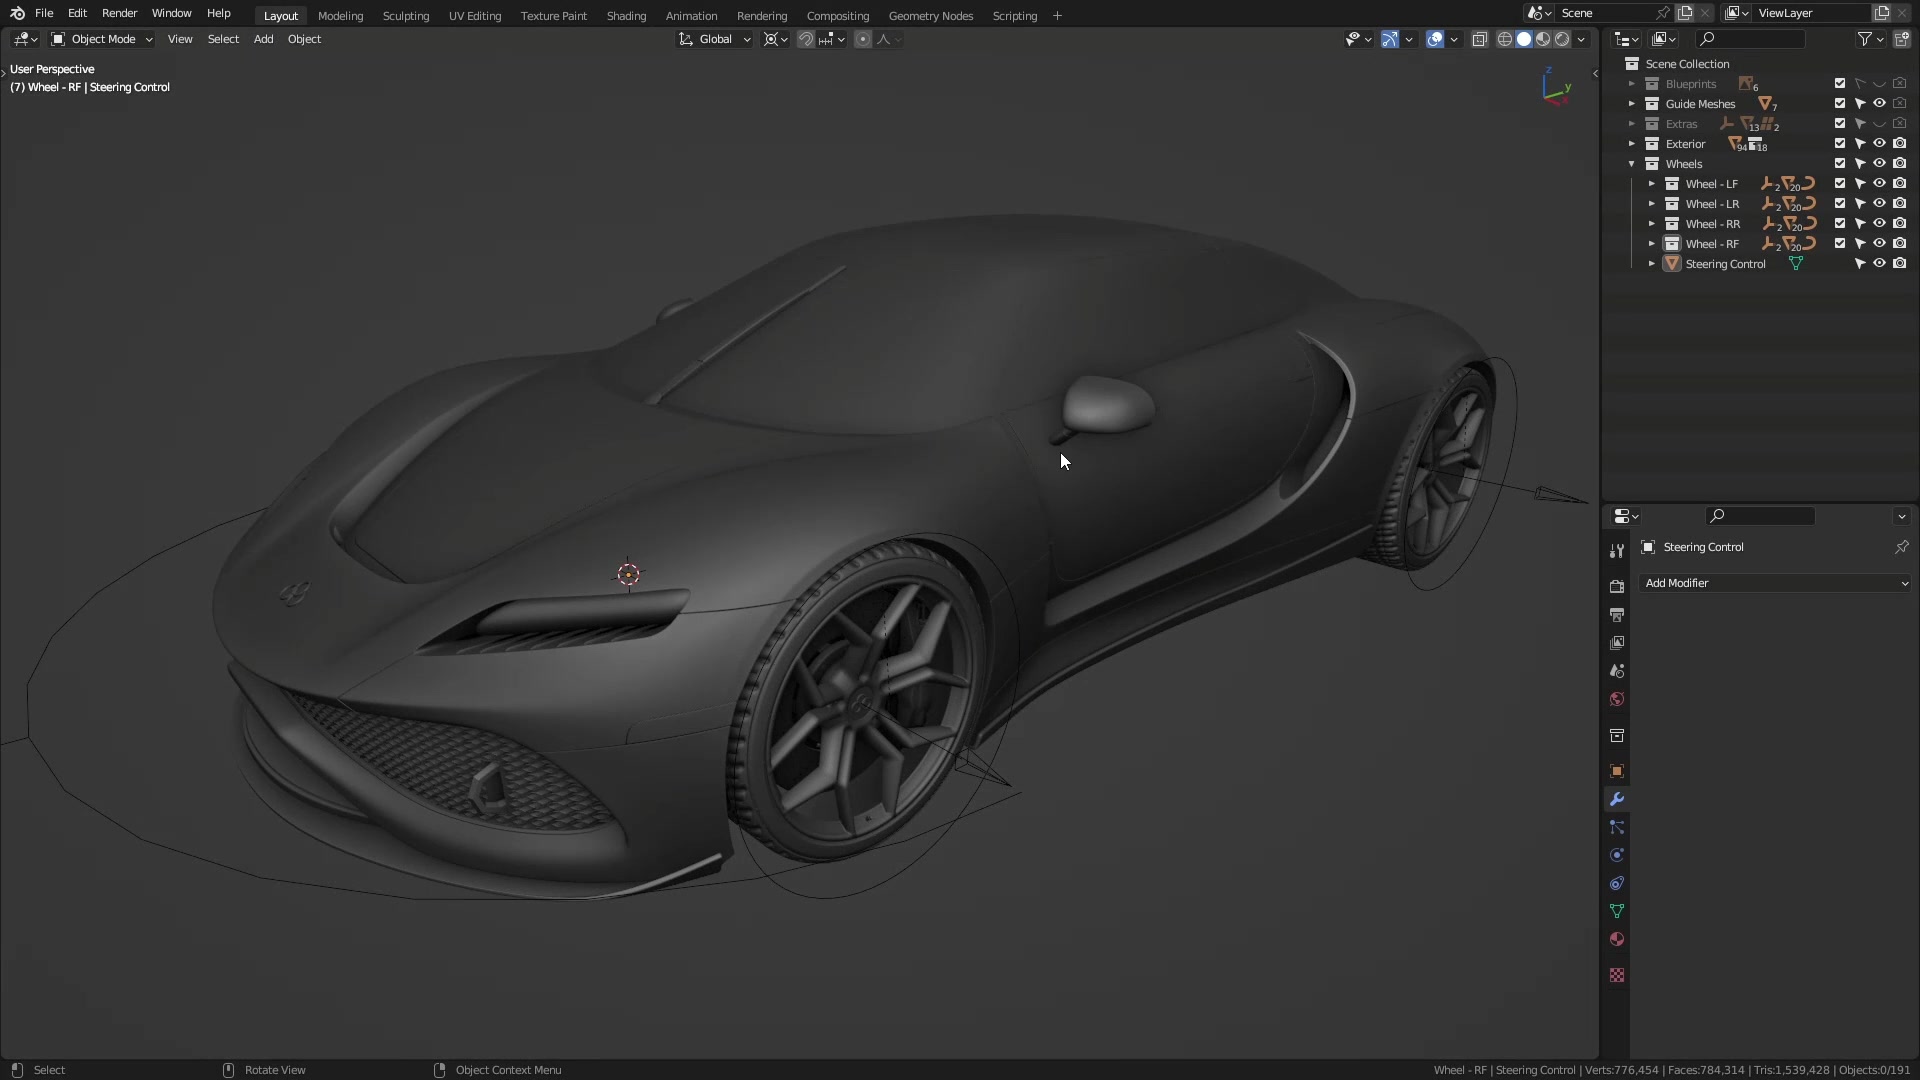Image resolution: width=1920 pixels, height=1080 pixels.
Task: Switch to the Geometry Nodes workspace tab
Action: pos(930,15)
